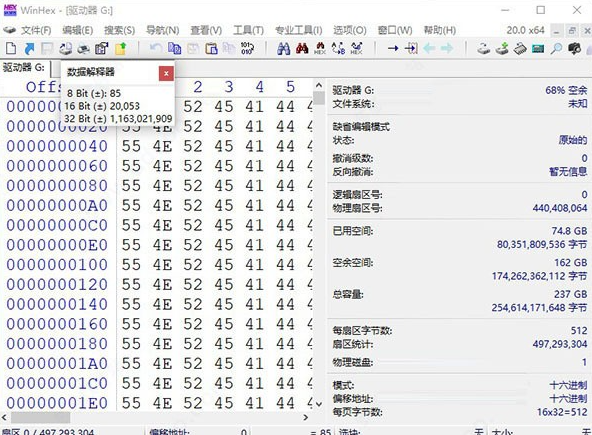Click the 已用空间 value 74.8 GB
This screenshot has width=592, height=435.
pyautogui.click(x=569, y=231)
